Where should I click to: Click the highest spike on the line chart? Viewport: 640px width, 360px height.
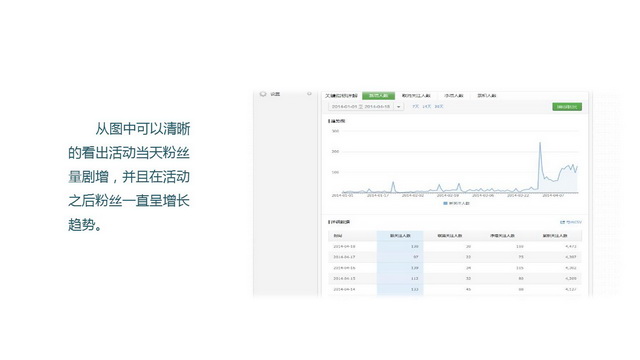(540, 143)
